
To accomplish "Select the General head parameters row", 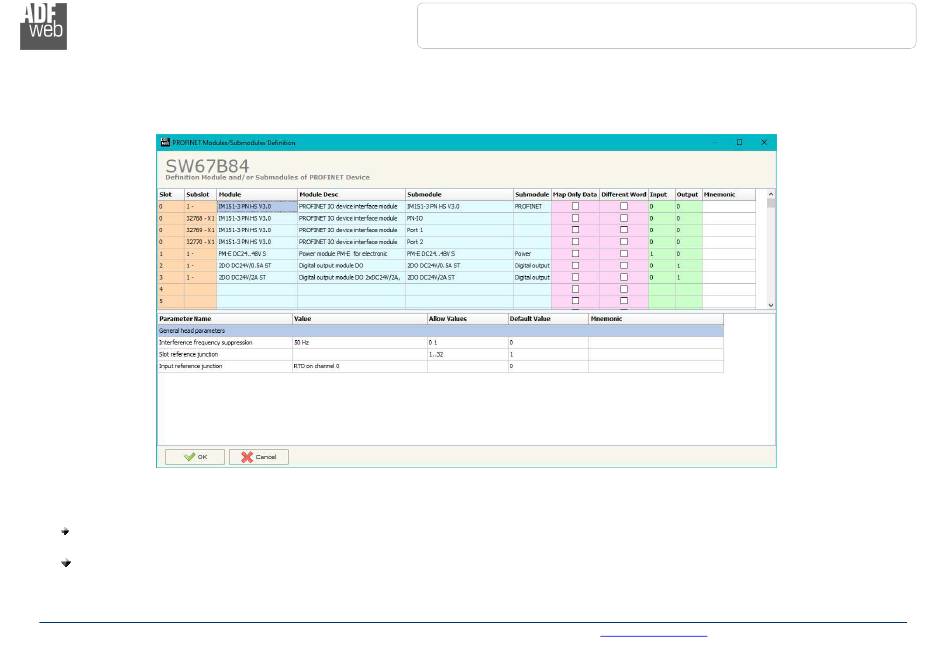I will [x=440, y=331].
